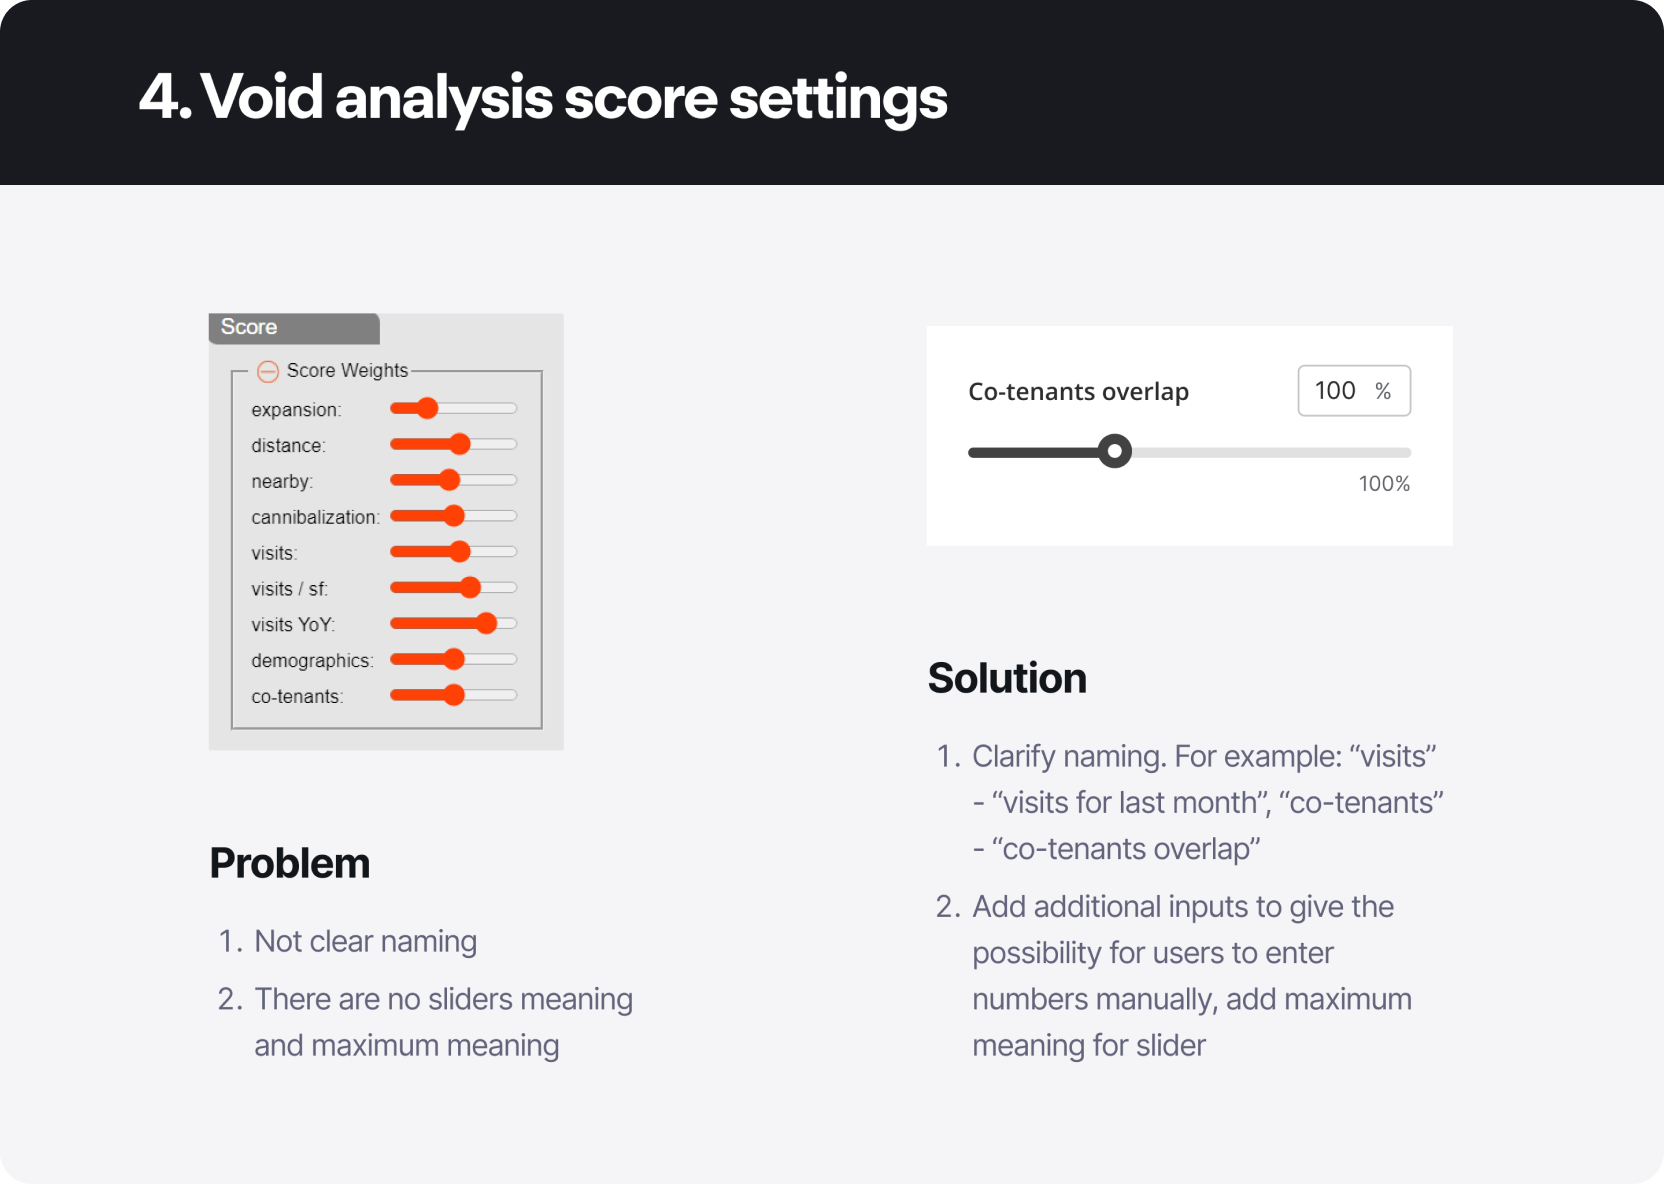Viewport: 1664px width, 1184px height.
Task: Click inside the 100 percent input field
Action: pyautogui.click(x=1339, y=390)
